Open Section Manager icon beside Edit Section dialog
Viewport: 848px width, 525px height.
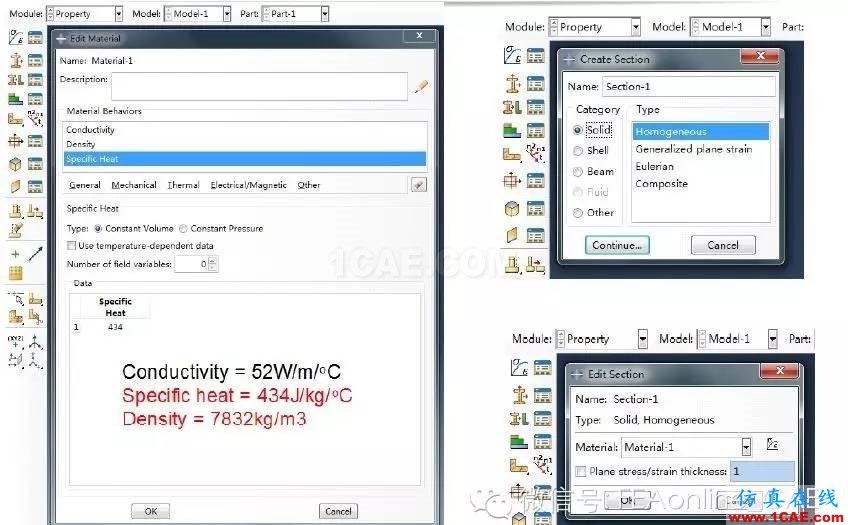coord(542,396)
